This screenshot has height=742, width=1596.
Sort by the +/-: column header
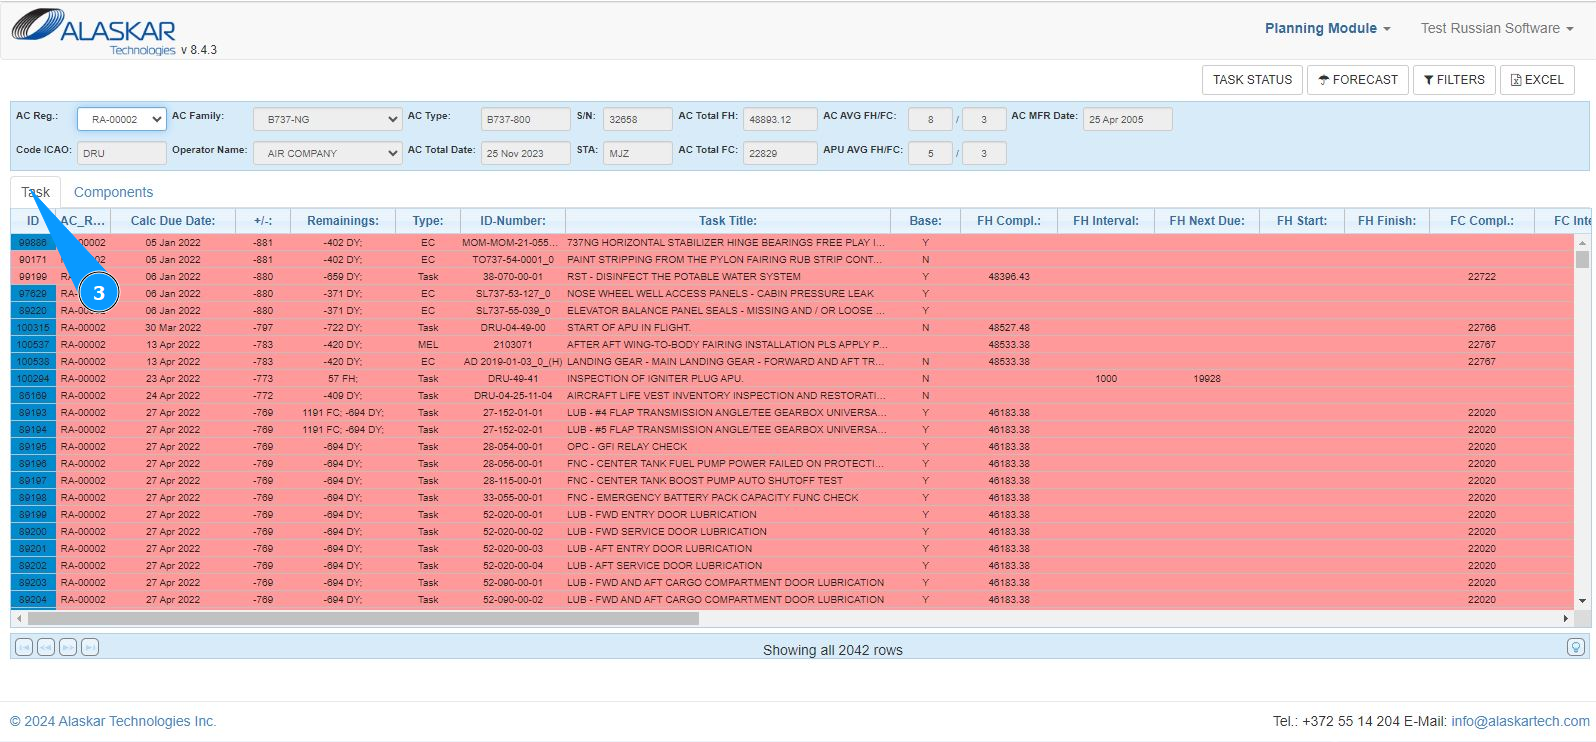[263, 221]
